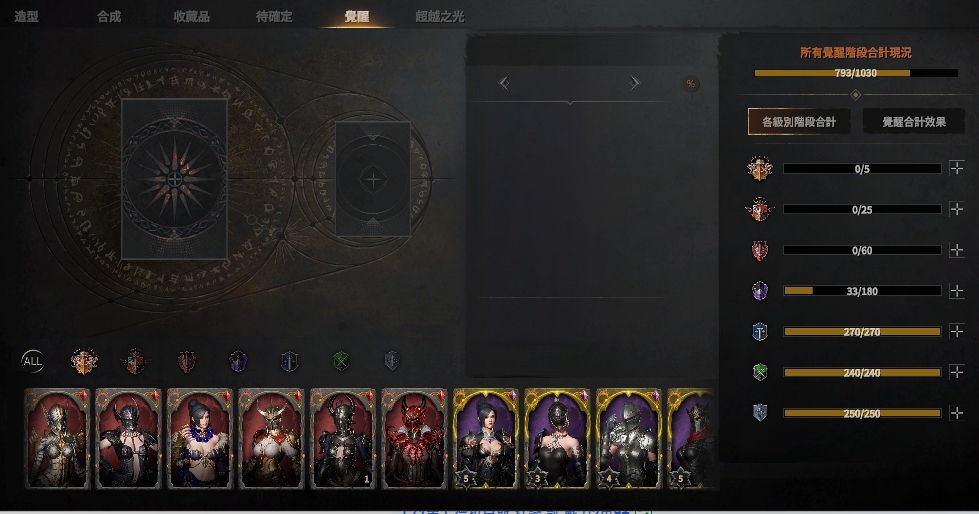
Task: Filter cards by blue shield grade
Action: tap(289, 361)
